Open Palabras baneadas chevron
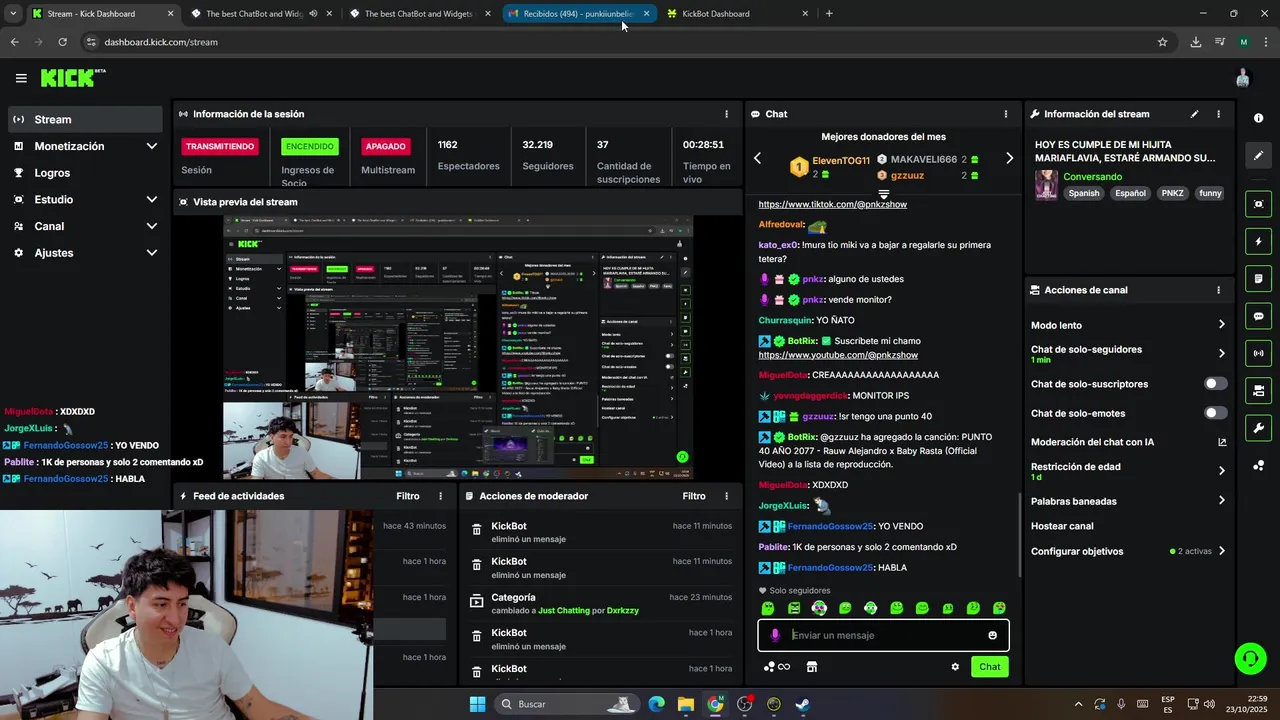The width and height of the screenshot is (1280, 720). pyautogui.click(x=1221, y=501)
